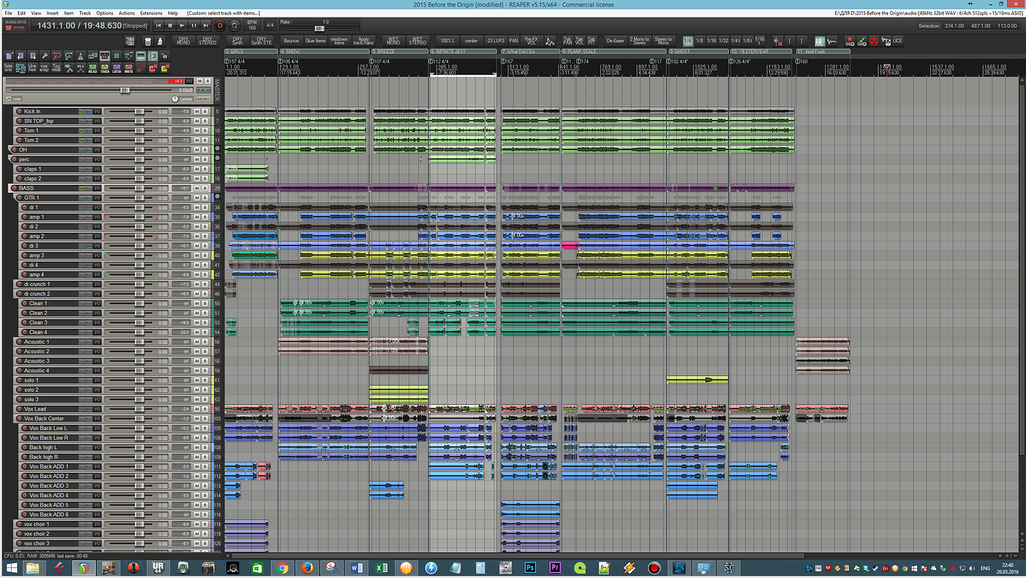Click the red radiation symbol toolbar icon
1026x578 pixels.
pyautogui.click(x=874, y=41)
